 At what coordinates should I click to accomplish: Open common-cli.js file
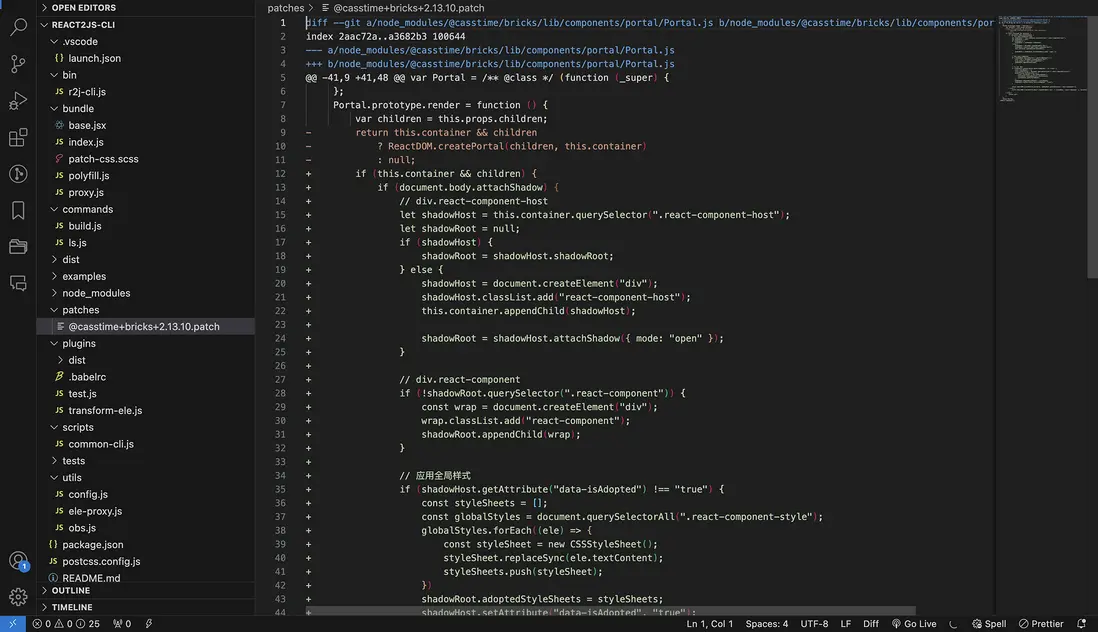pyautogui.click(x=146, y=444)
